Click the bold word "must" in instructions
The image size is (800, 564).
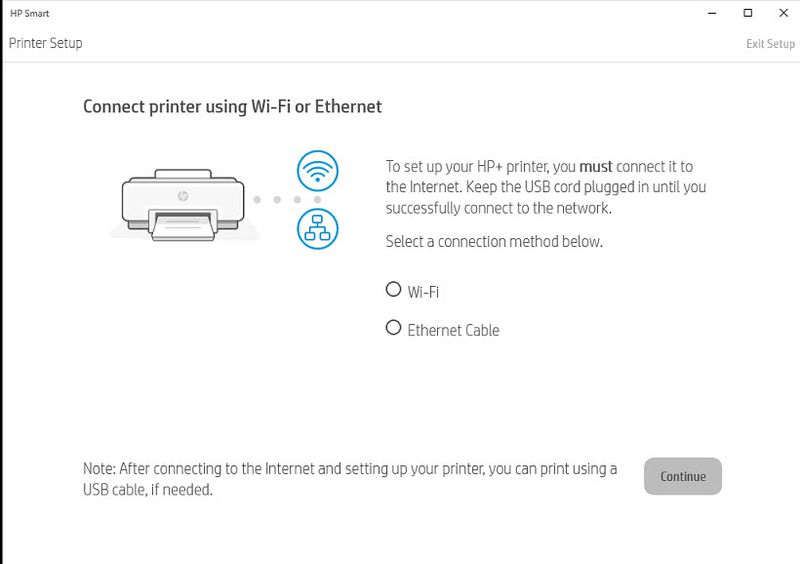point(596,167)
